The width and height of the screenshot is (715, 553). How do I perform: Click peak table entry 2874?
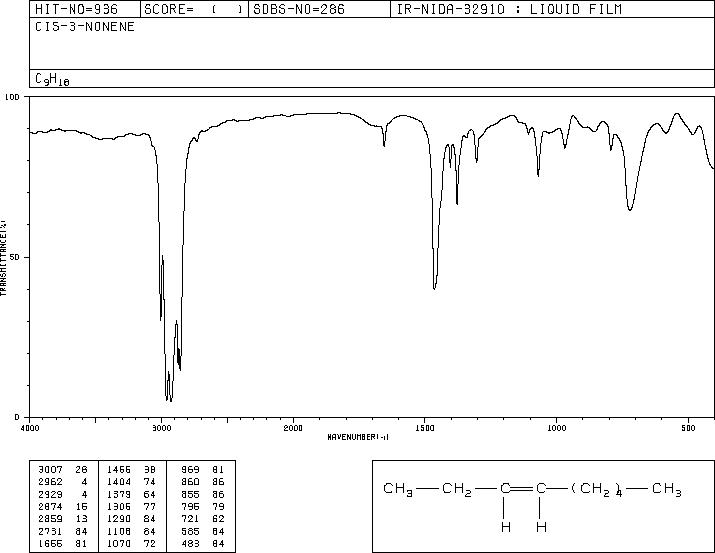click(x=50, y=506)
